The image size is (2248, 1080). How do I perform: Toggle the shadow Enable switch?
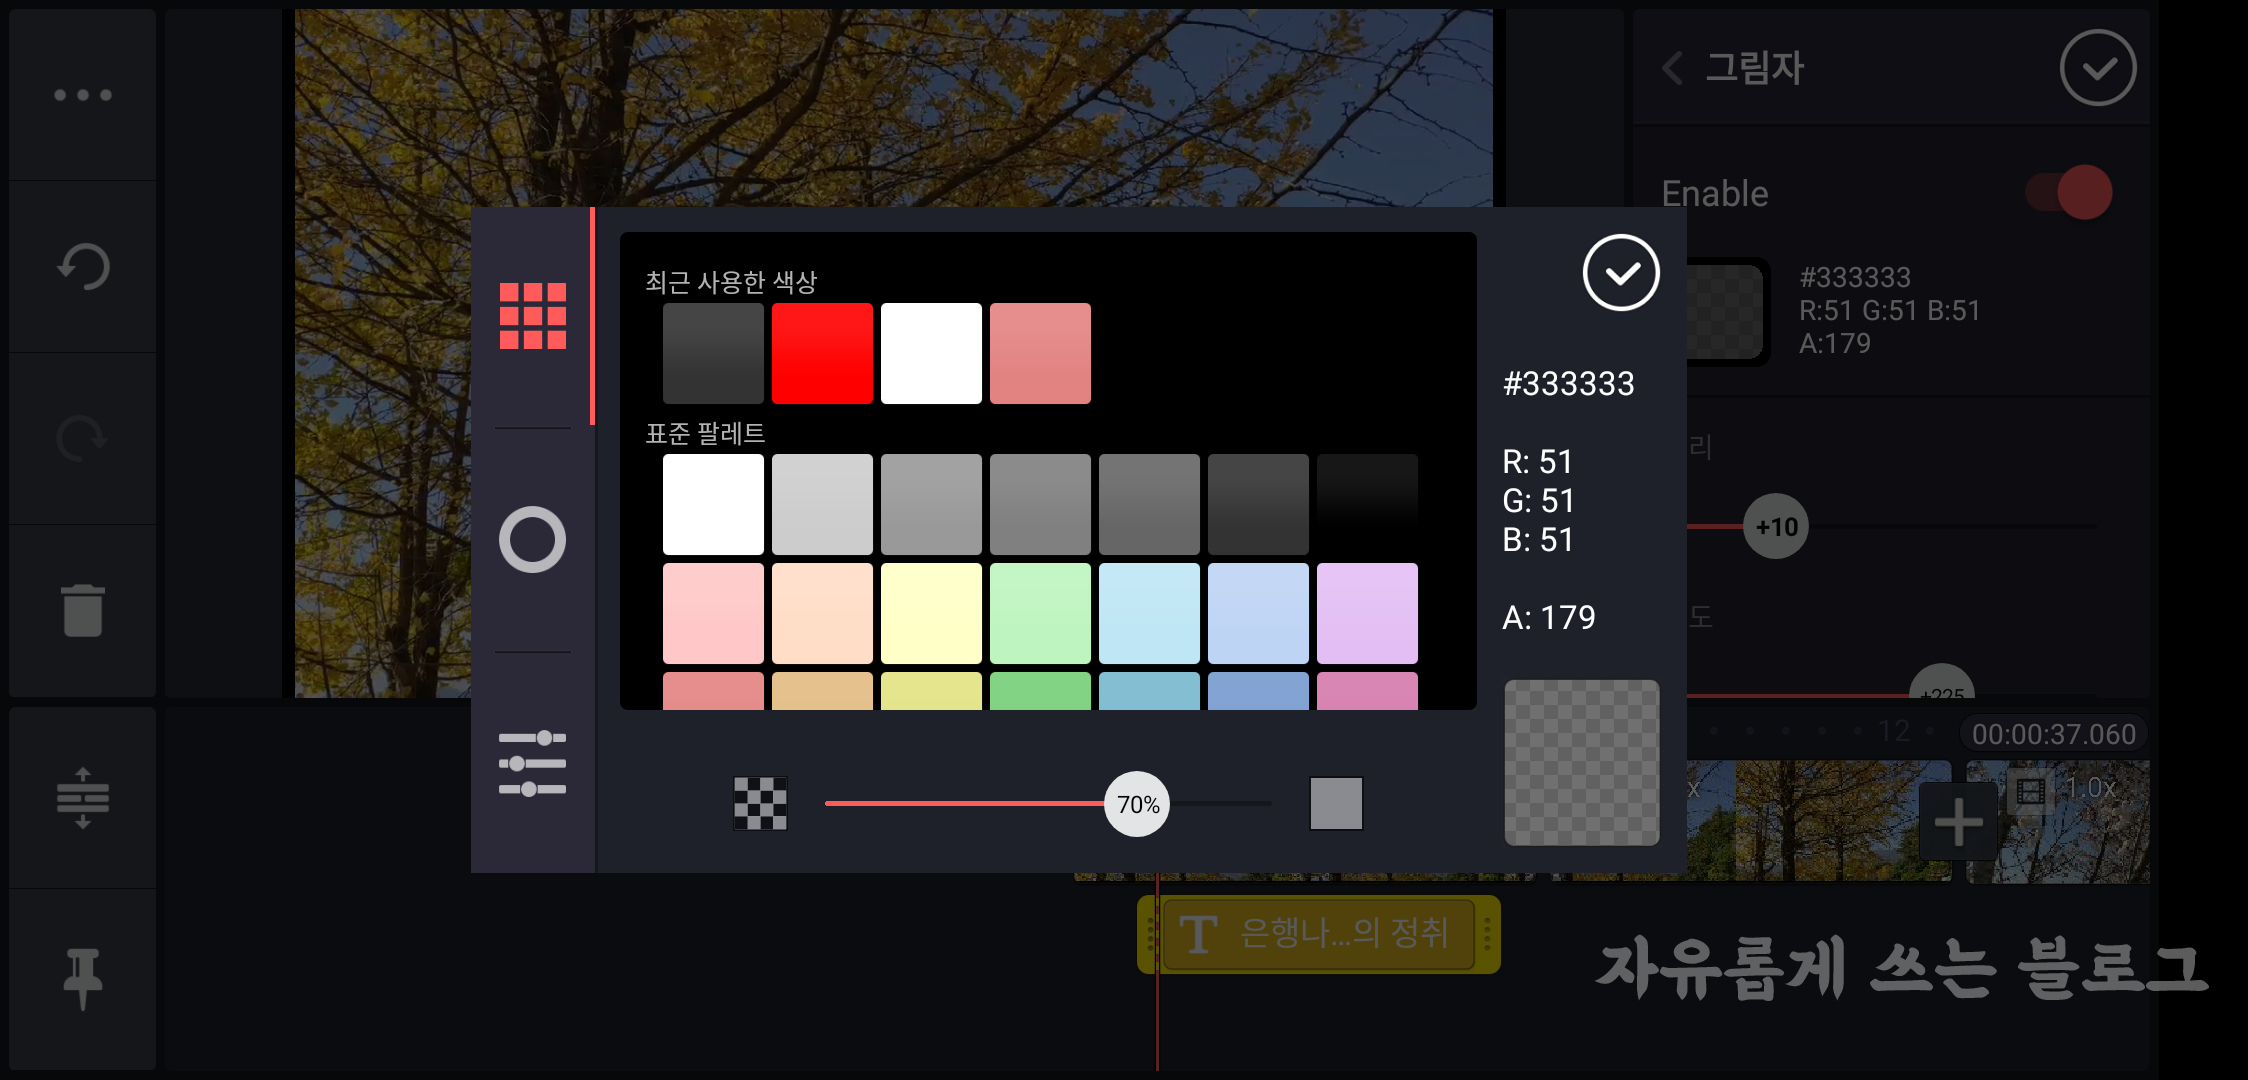click(x=2070, y=192)
